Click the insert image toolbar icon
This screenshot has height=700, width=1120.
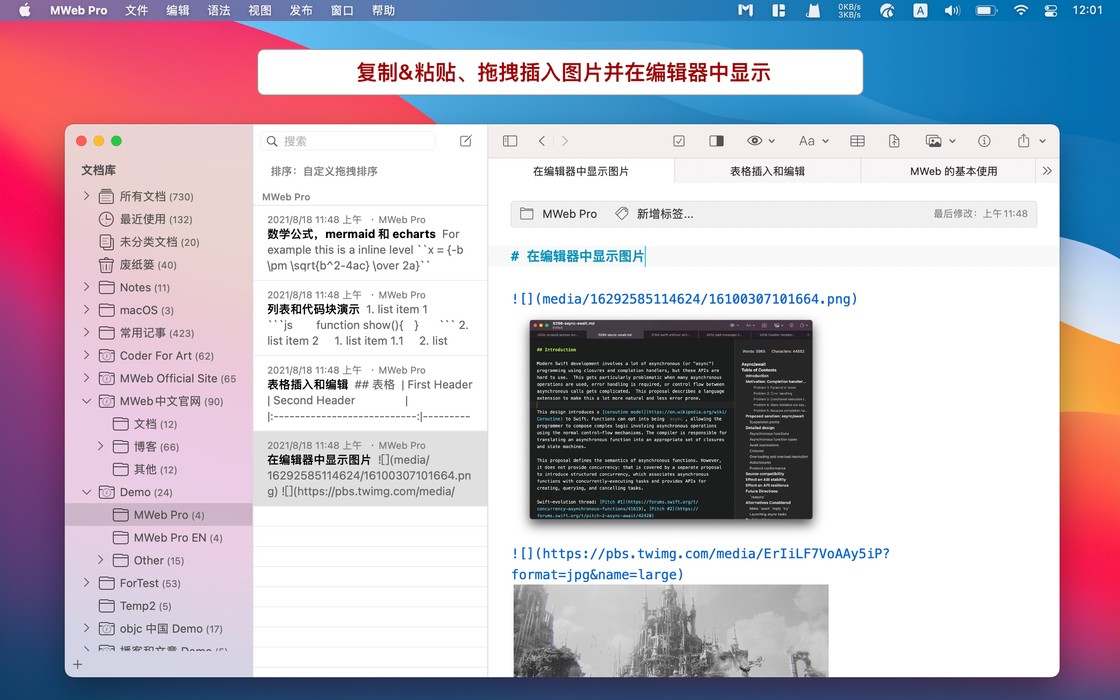point(934,141)
